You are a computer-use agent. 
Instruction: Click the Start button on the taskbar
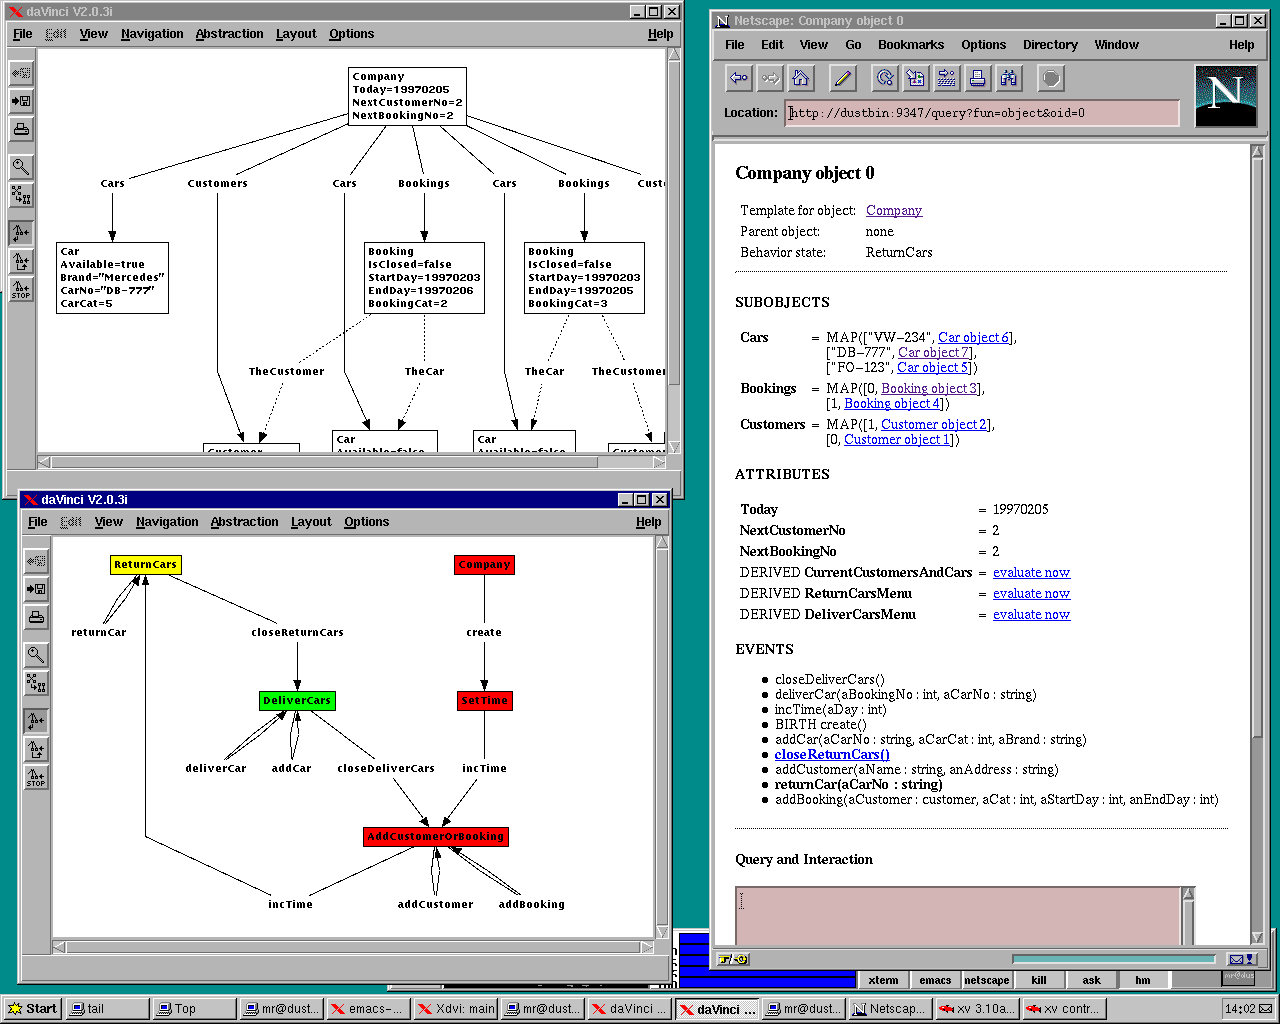pyautogui.click(x=32, y=1008)
